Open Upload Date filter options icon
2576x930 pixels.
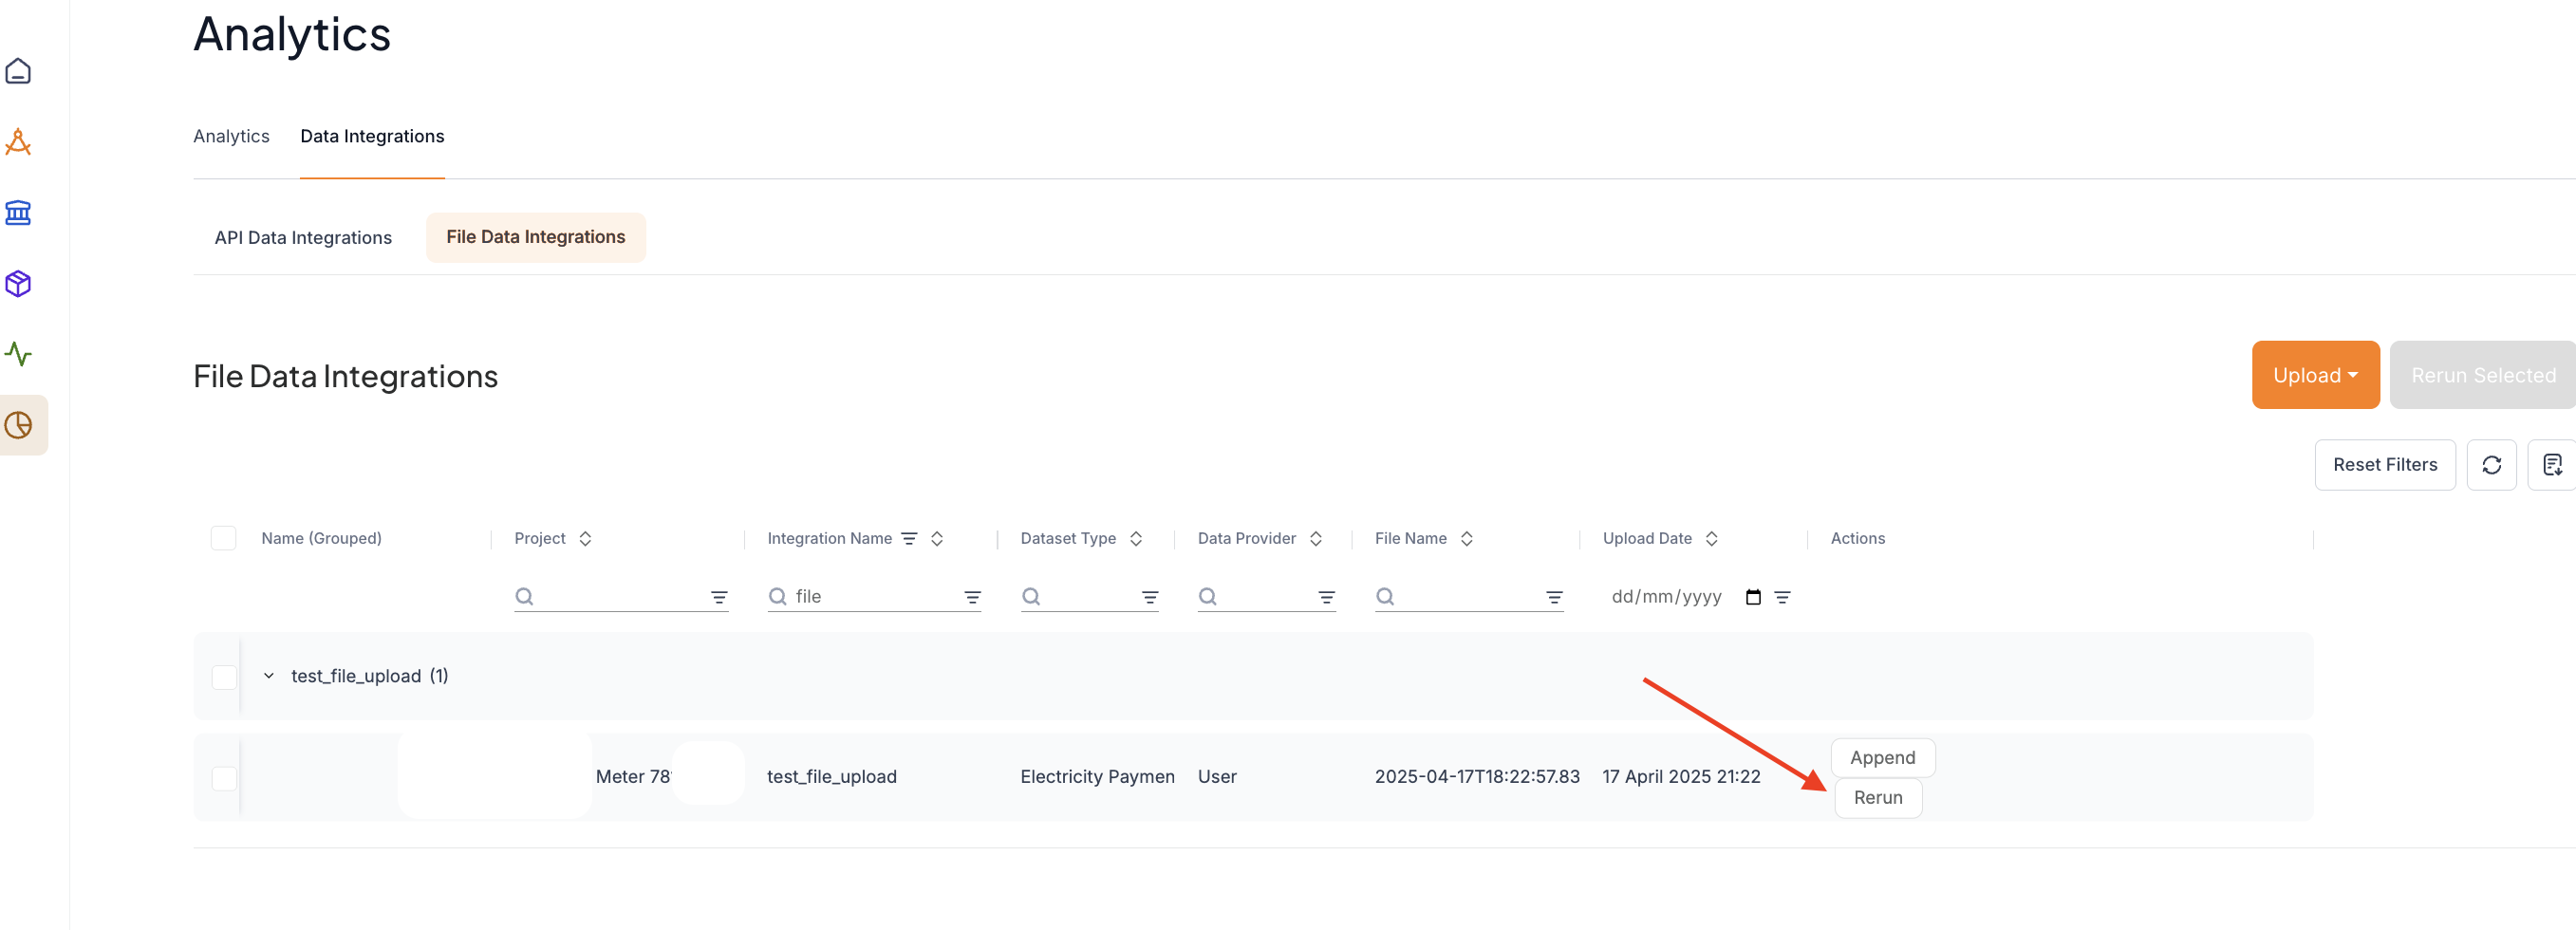[1782, 597]
